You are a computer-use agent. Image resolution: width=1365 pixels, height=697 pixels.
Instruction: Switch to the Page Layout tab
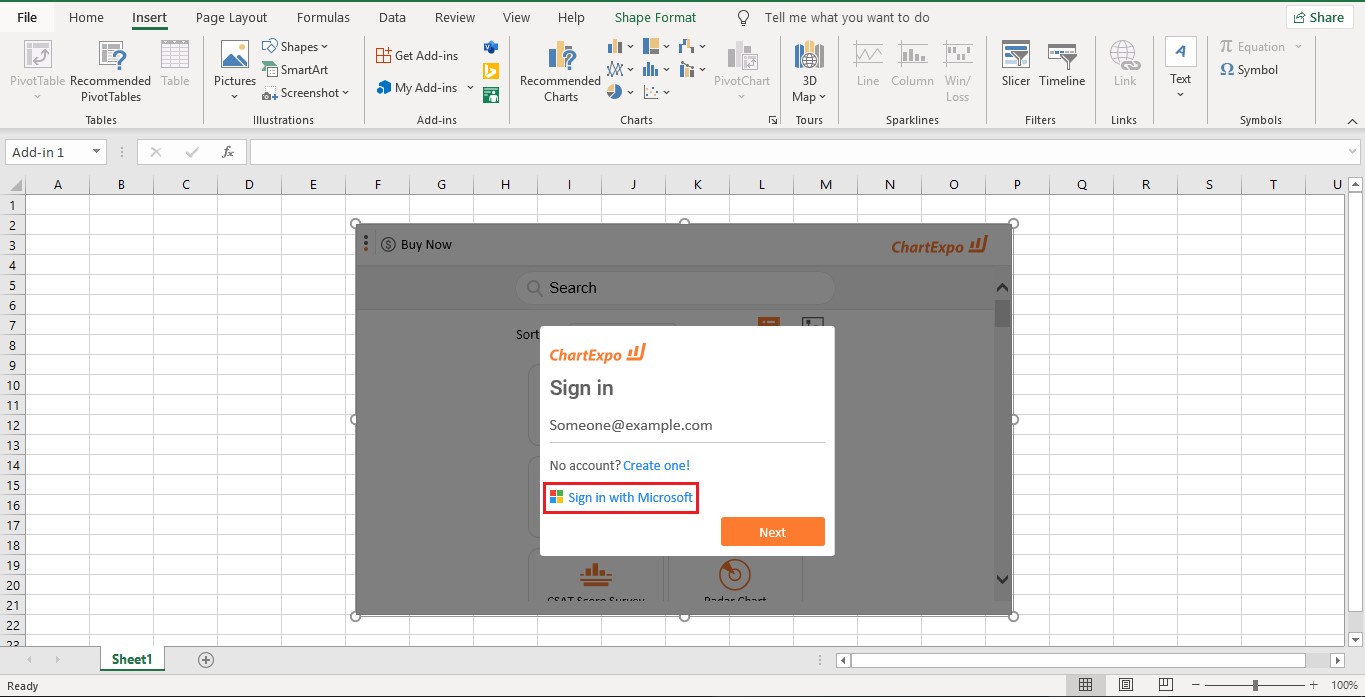tap(231, 17)
